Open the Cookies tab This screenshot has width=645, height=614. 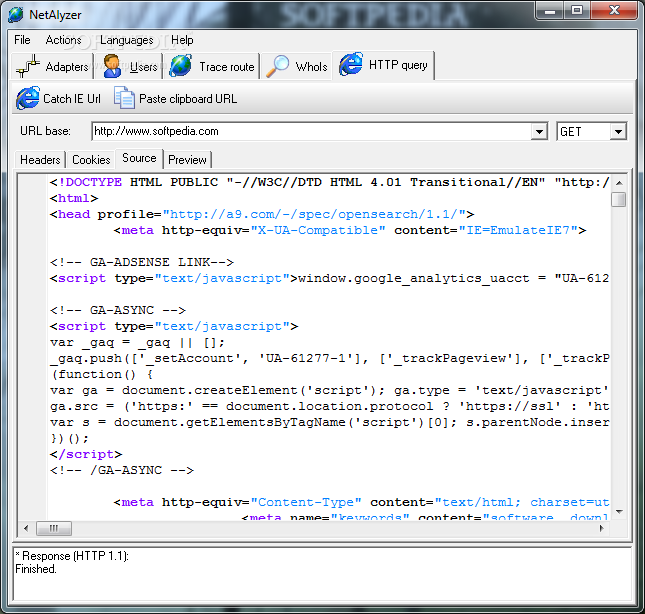coord(91,160)
